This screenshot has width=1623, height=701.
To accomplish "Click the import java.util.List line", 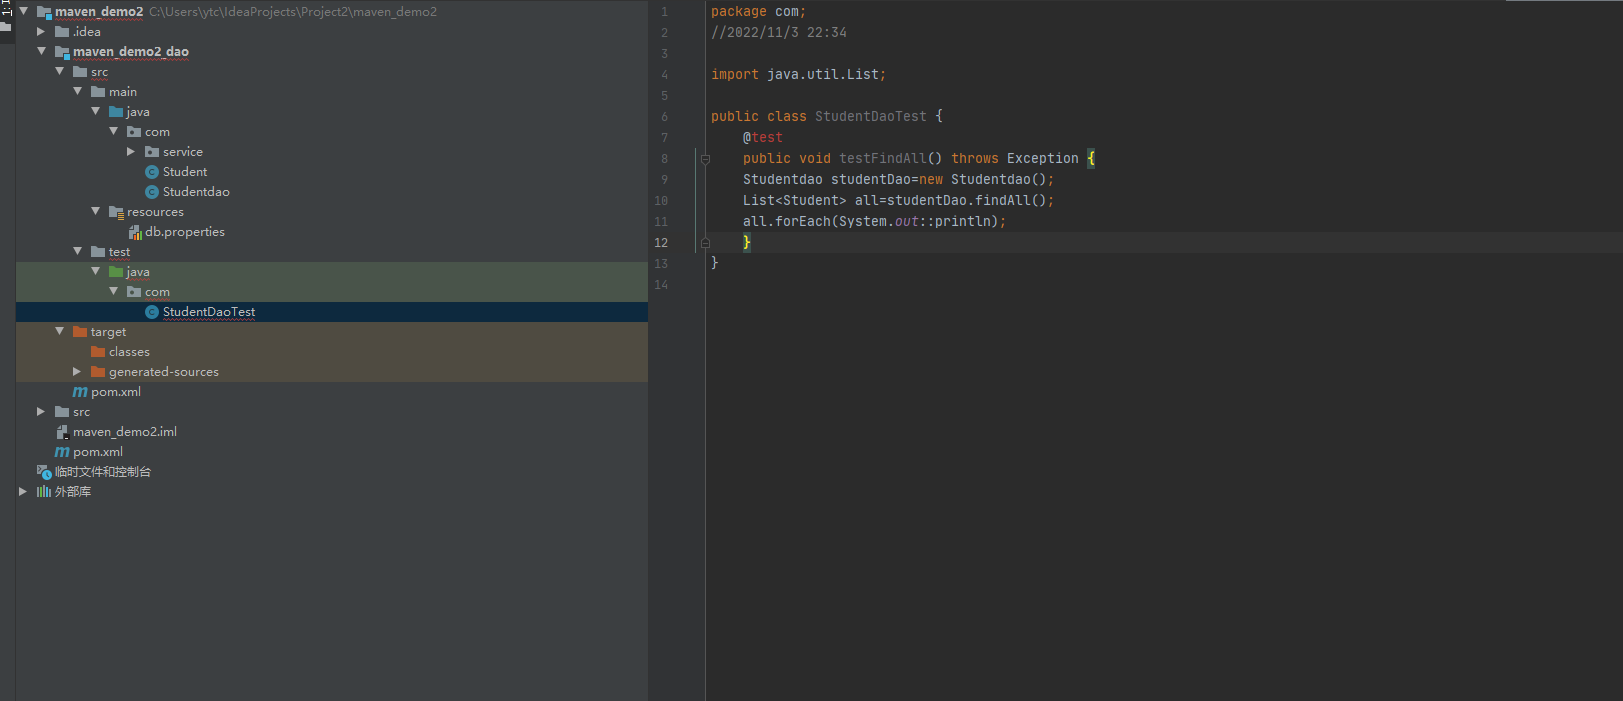I will pyautogui.click(x=798, y=75).
